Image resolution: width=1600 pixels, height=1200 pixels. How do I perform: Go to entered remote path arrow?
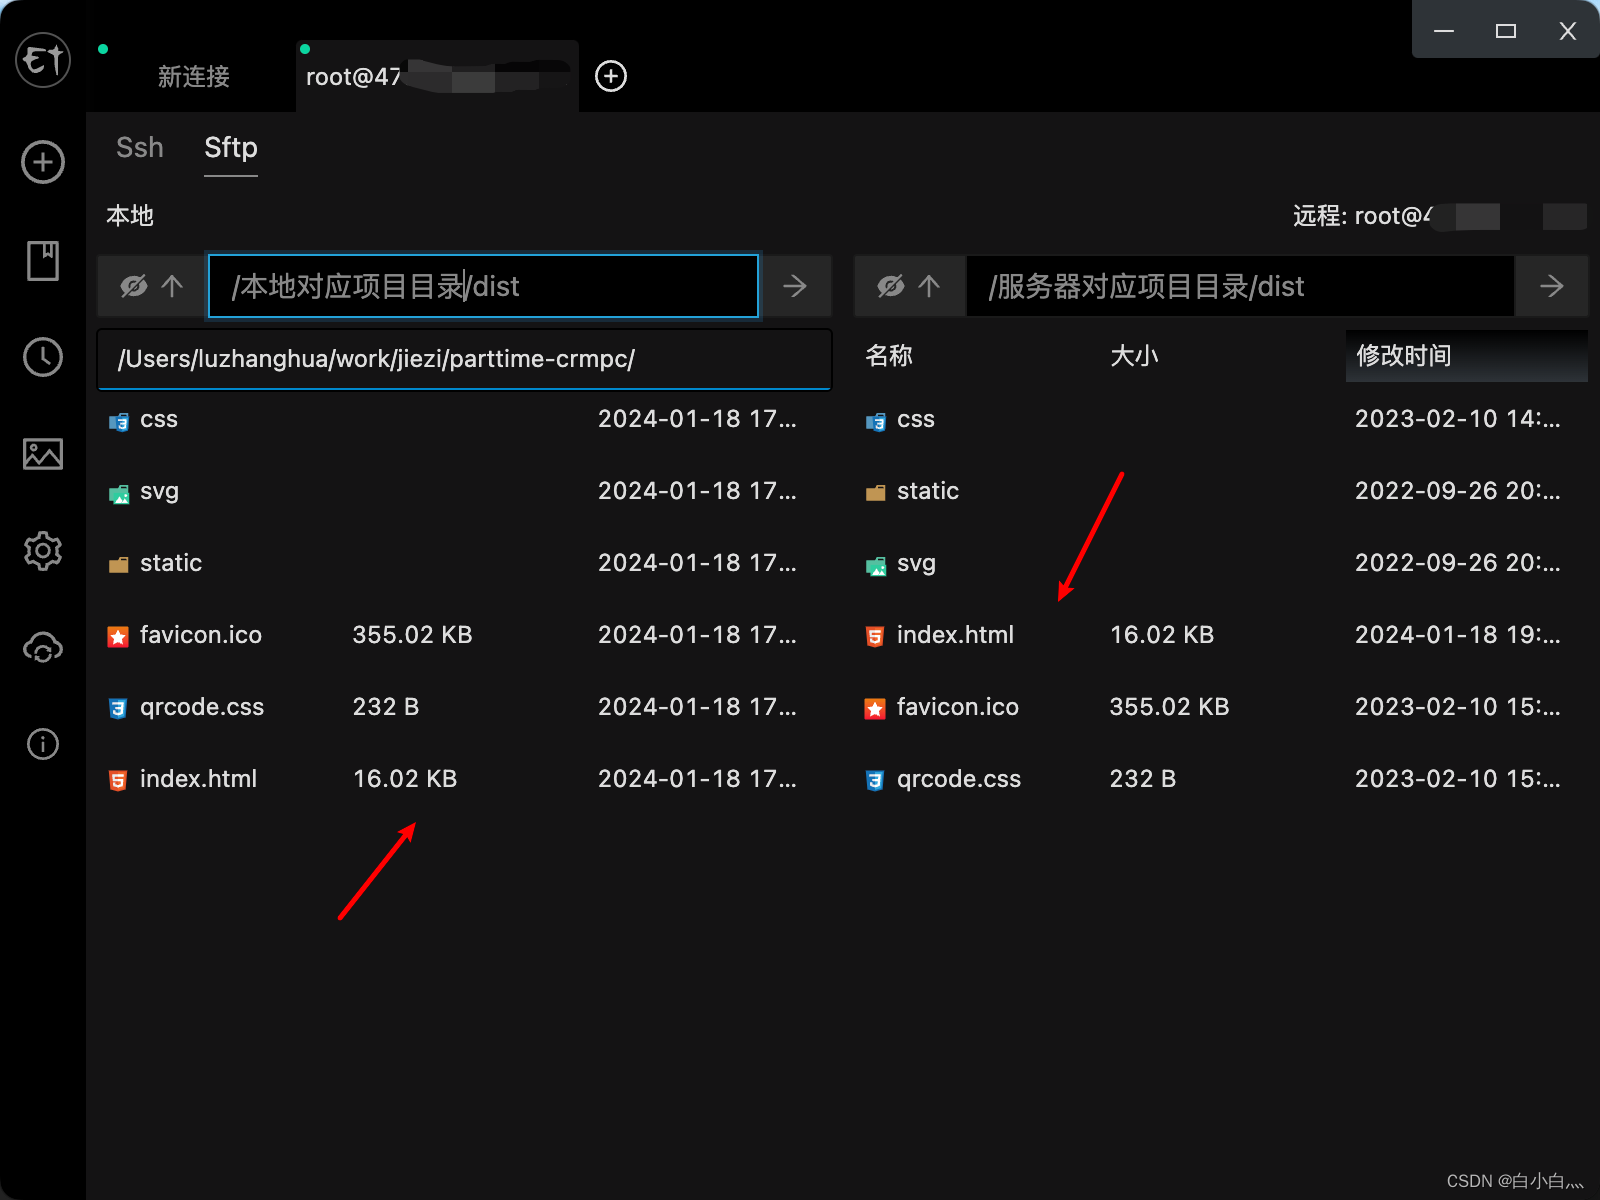1552,286
